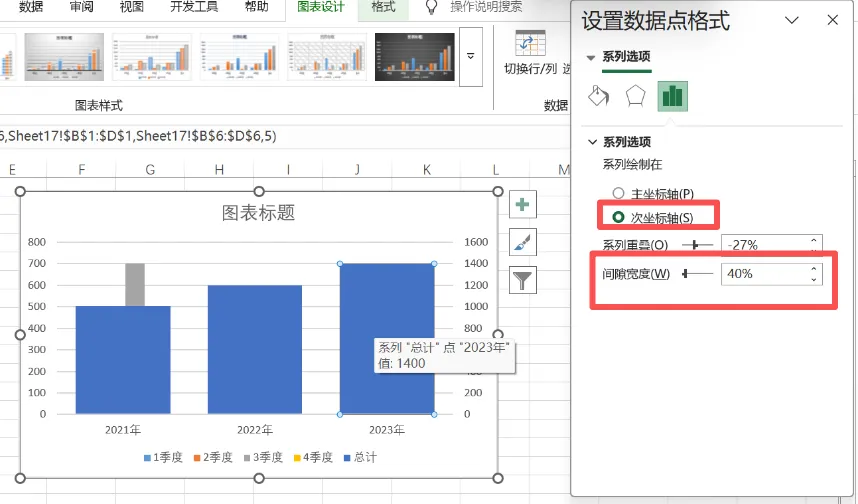Click the formula bar text
The height and width of the screenshot is (504, 858).
(138, 136)
